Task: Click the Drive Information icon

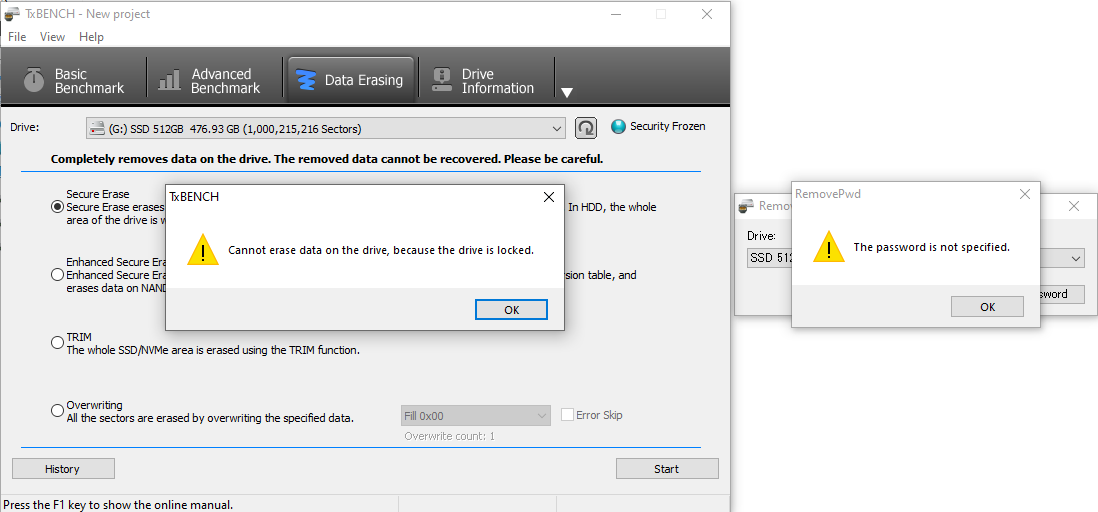Action: tap(441, 80)
